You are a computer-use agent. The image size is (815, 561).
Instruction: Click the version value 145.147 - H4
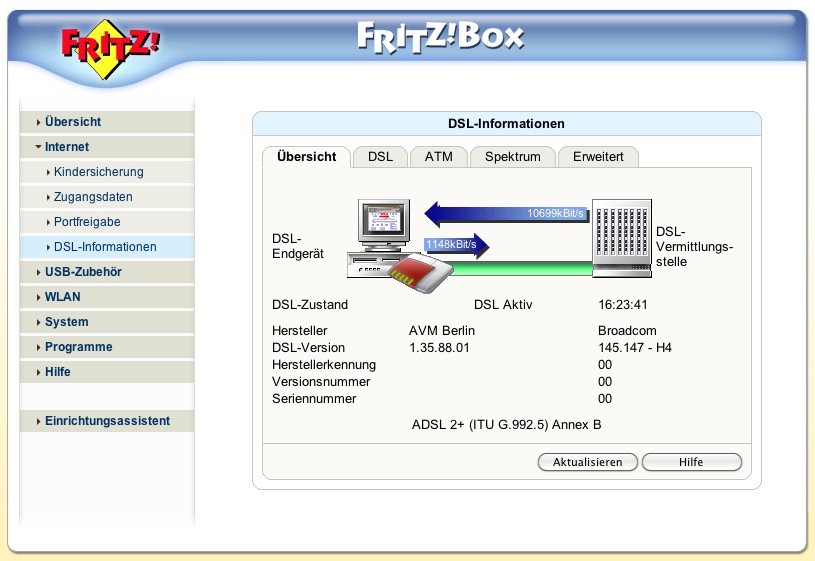[635, 348]
